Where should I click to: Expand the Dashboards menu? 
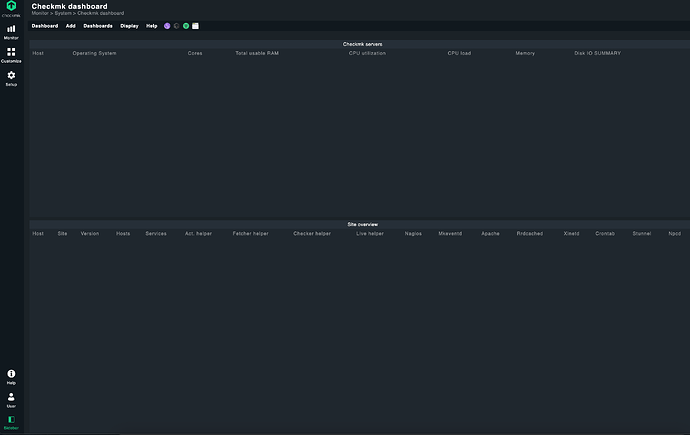point(98,25)
